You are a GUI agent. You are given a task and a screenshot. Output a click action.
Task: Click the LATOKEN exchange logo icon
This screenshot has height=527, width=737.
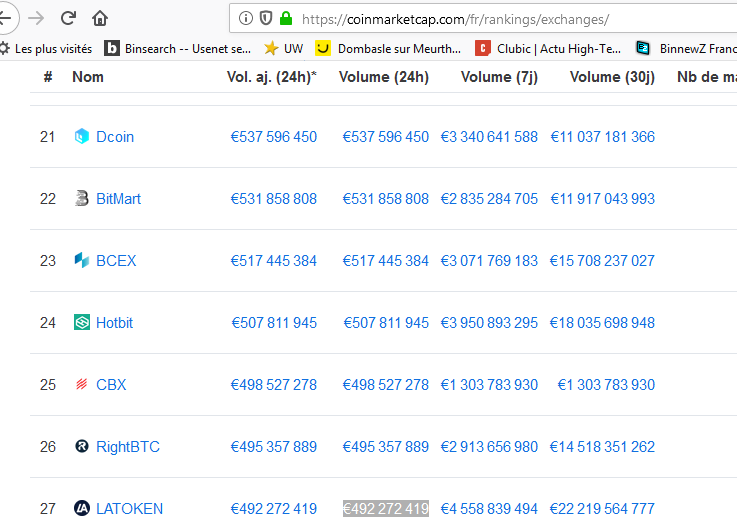click(x=82, y=508)
